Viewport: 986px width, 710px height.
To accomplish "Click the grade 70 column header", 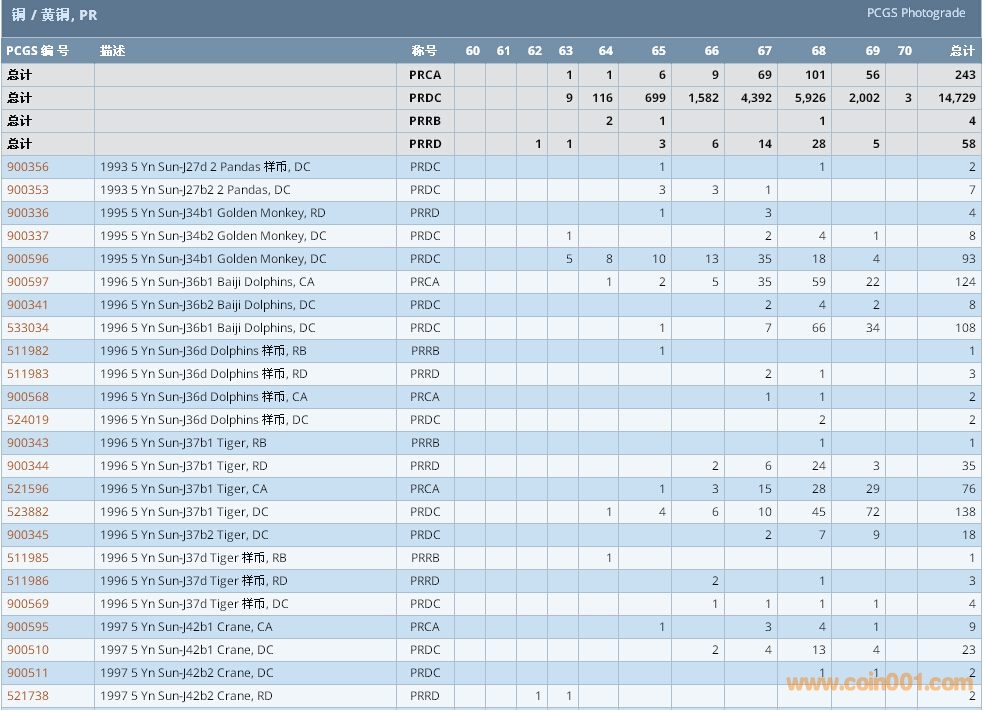I will tap(904, 51).
